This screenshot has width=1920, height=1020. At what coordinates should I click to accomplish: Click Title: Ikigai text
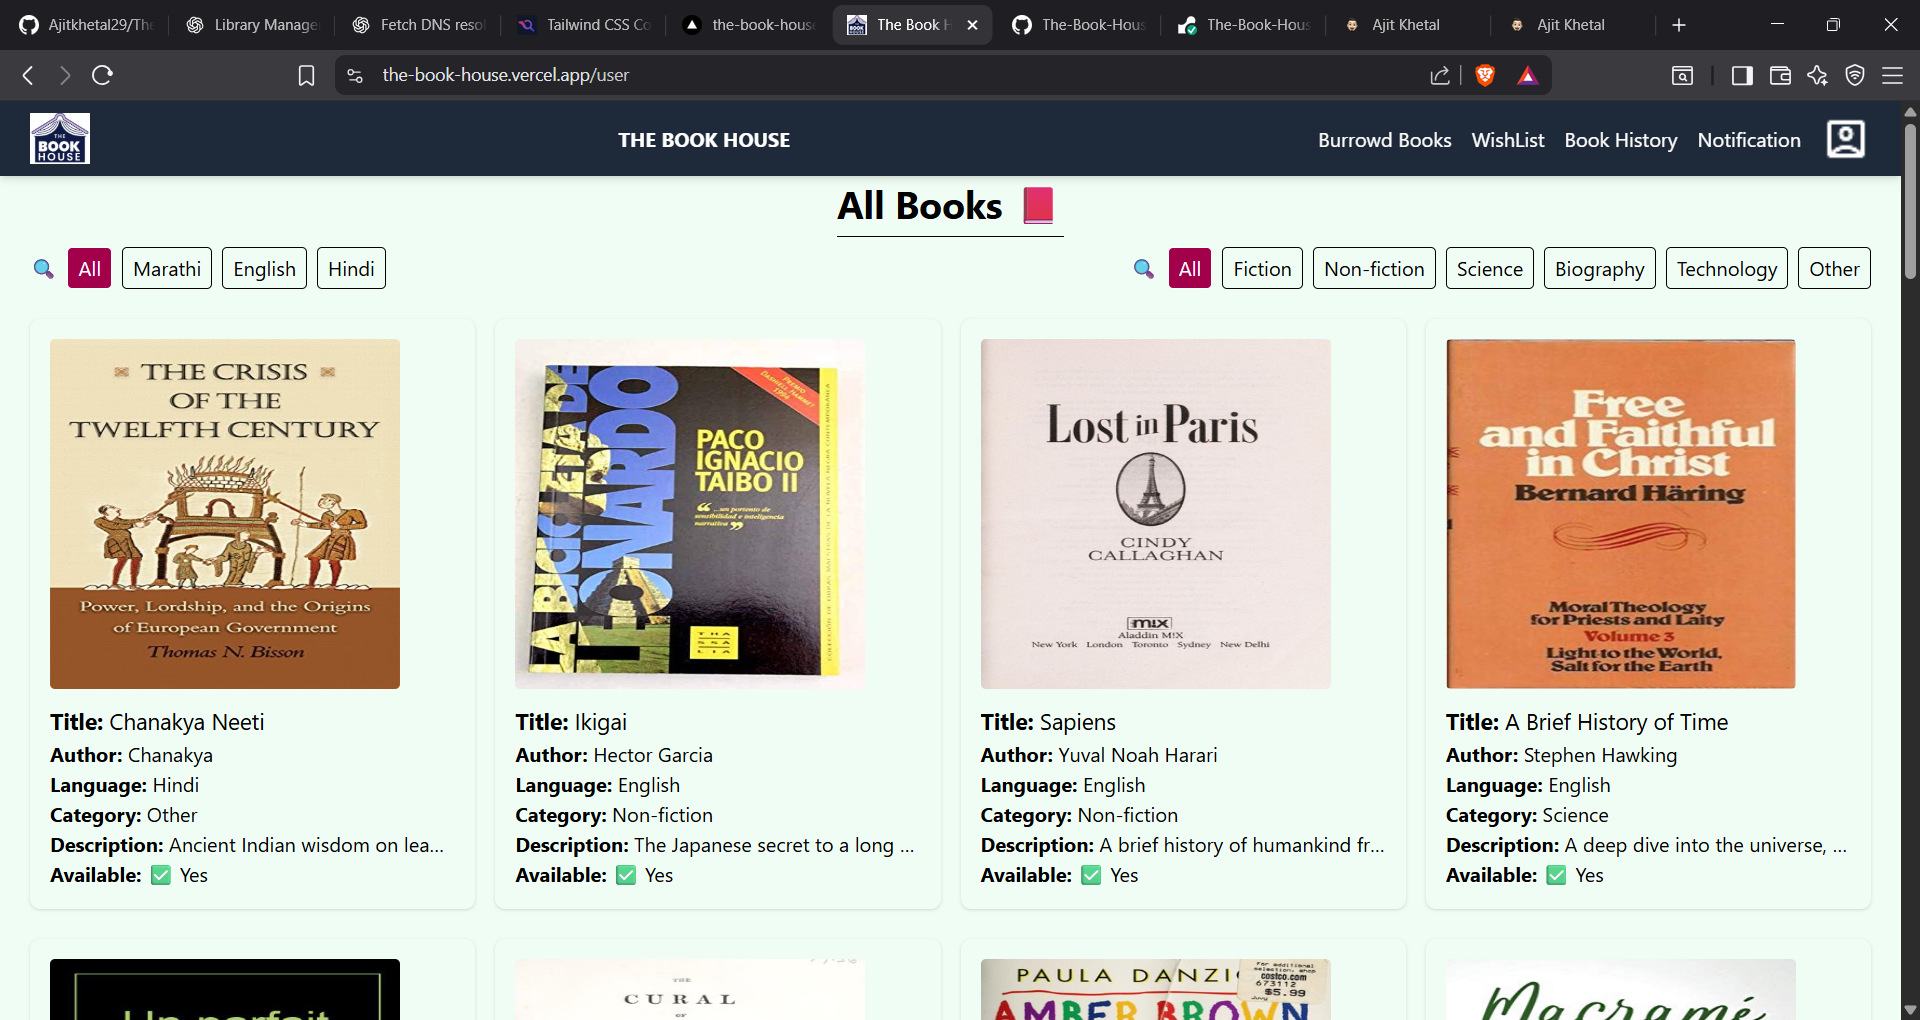[x=571, y=722]
